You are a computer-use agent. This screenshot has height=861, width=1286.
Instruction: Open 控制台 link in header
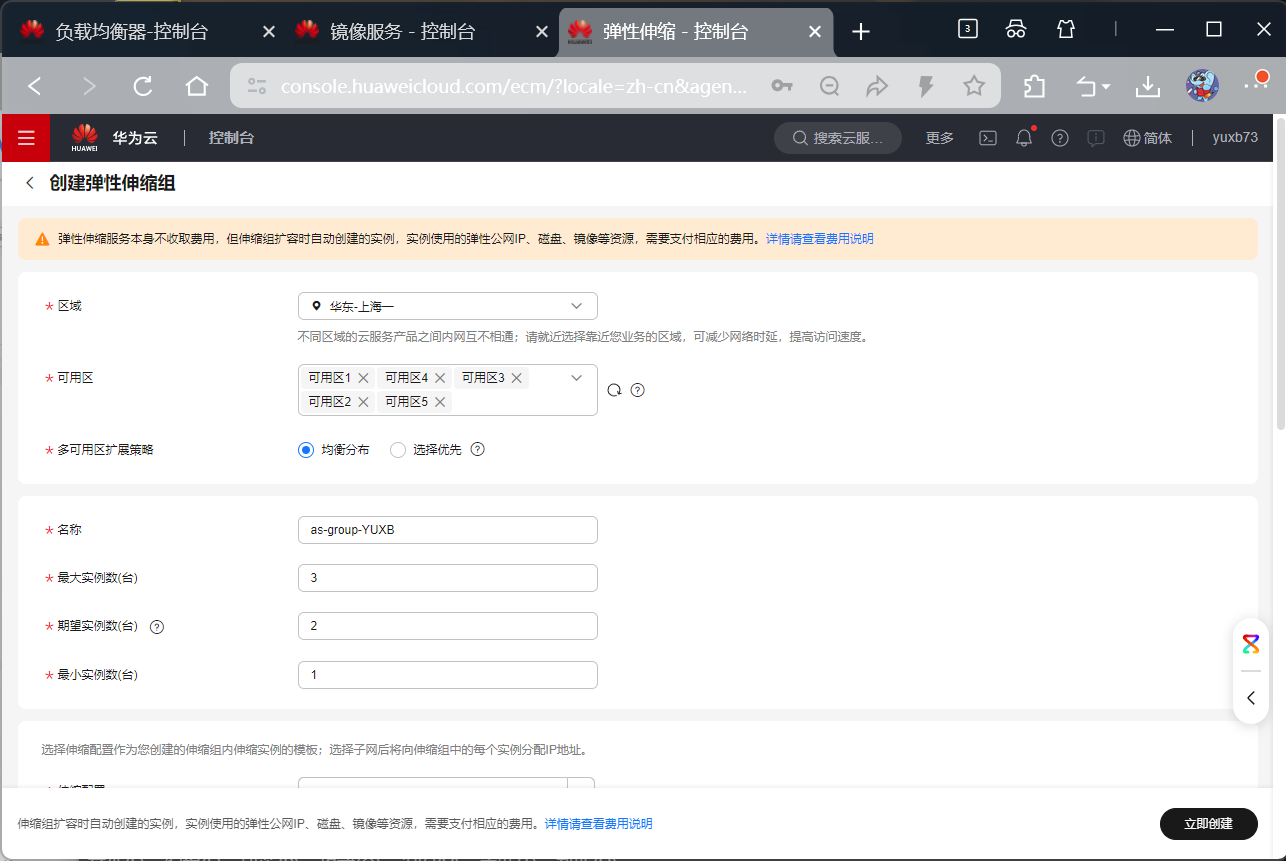231,138
